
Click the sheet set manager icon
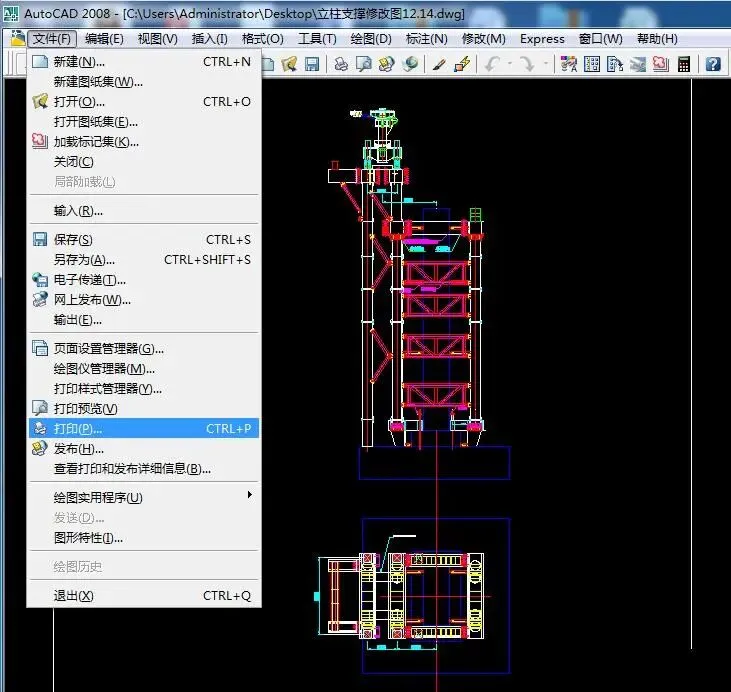click(638, 64)
